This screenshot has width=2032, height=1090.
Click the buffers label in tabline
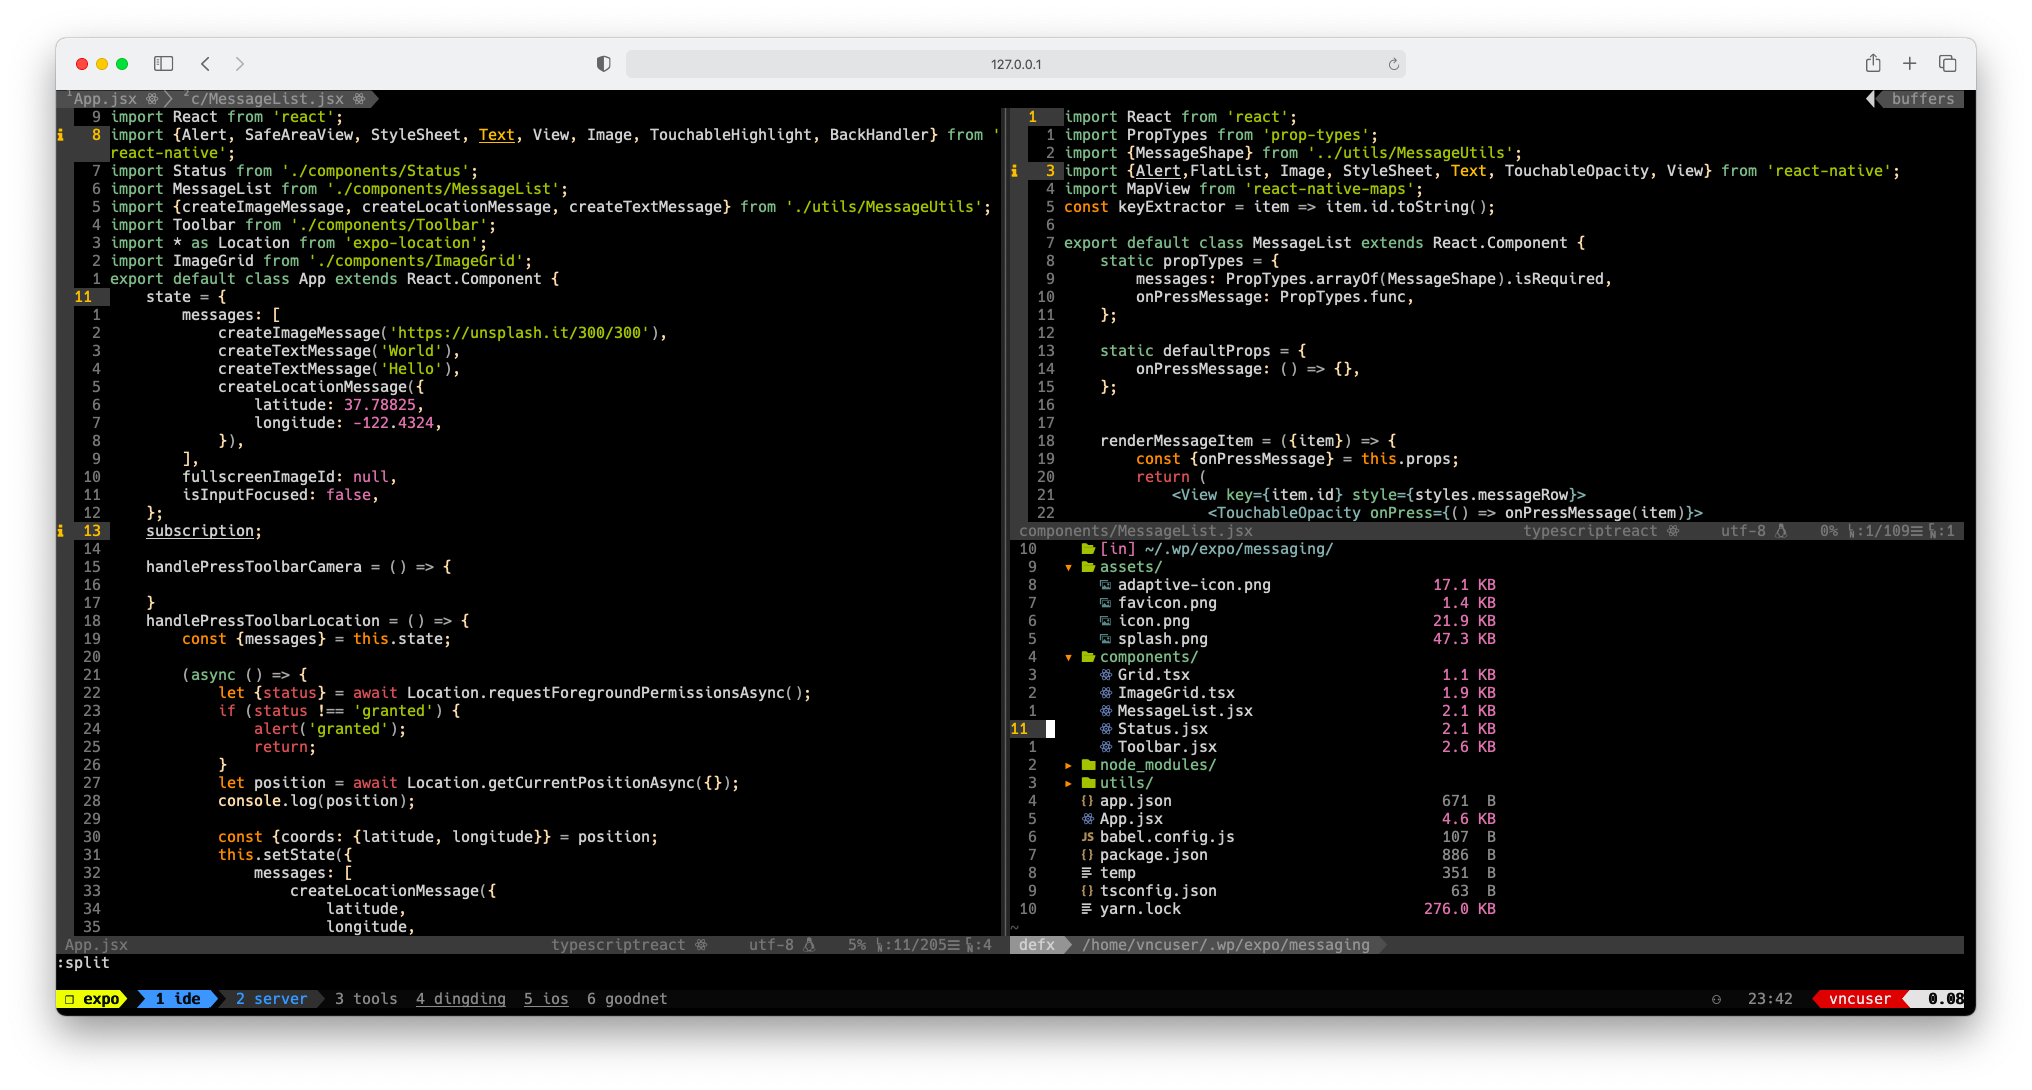(x=1922, y=99)
